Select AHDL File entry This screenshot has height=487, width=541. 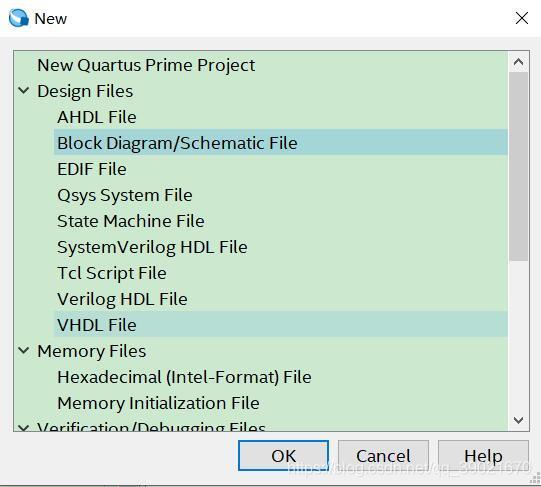(97, 117)
